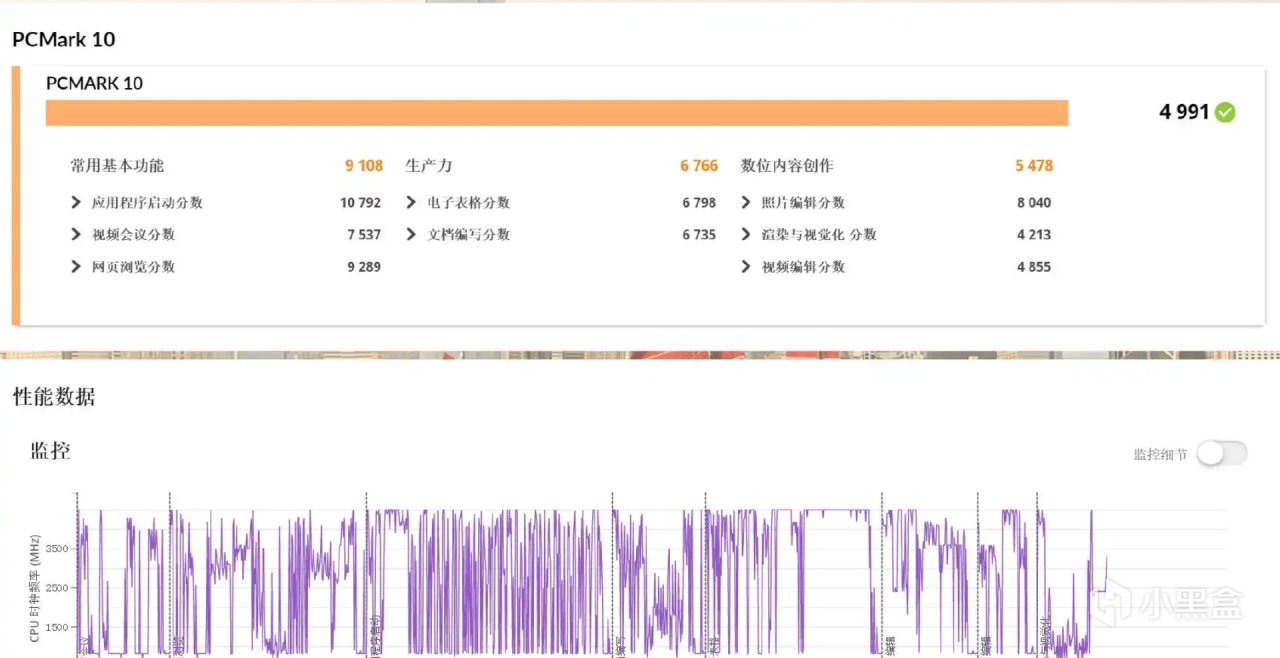The height and width of the screenshot is (658, 1280).
Task: Click the 4 855 video editing value
Action: (x=1034, y=267)
